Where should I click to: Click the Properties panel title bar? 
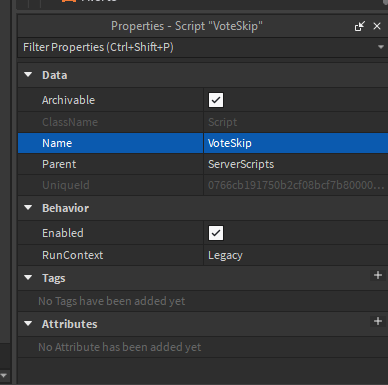(187, 26)
